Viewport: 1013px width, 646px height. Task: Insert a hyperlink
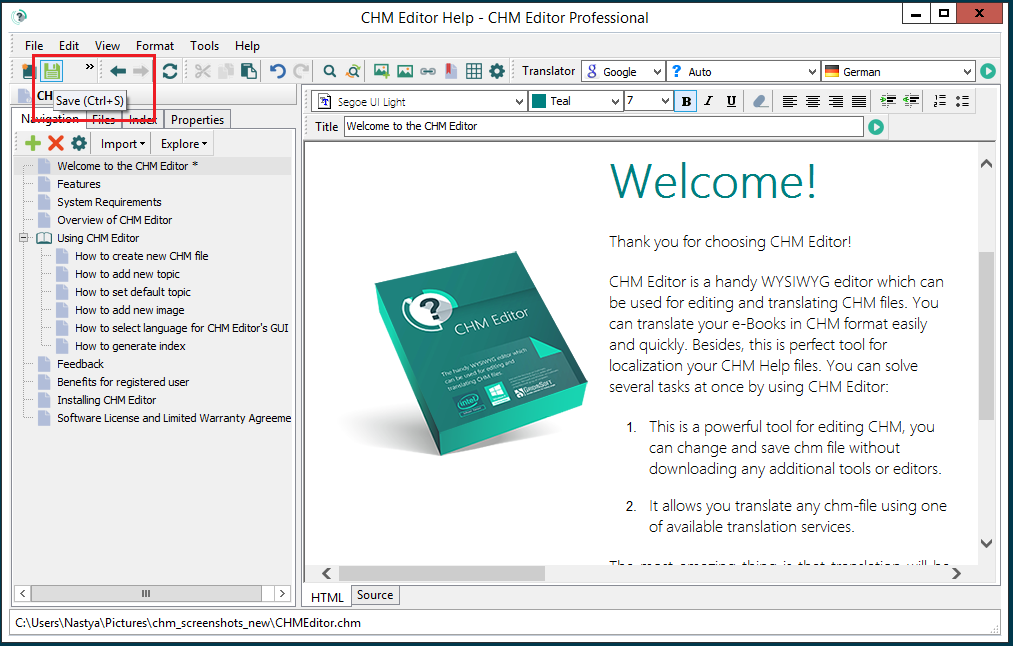(x=427, y=70)
